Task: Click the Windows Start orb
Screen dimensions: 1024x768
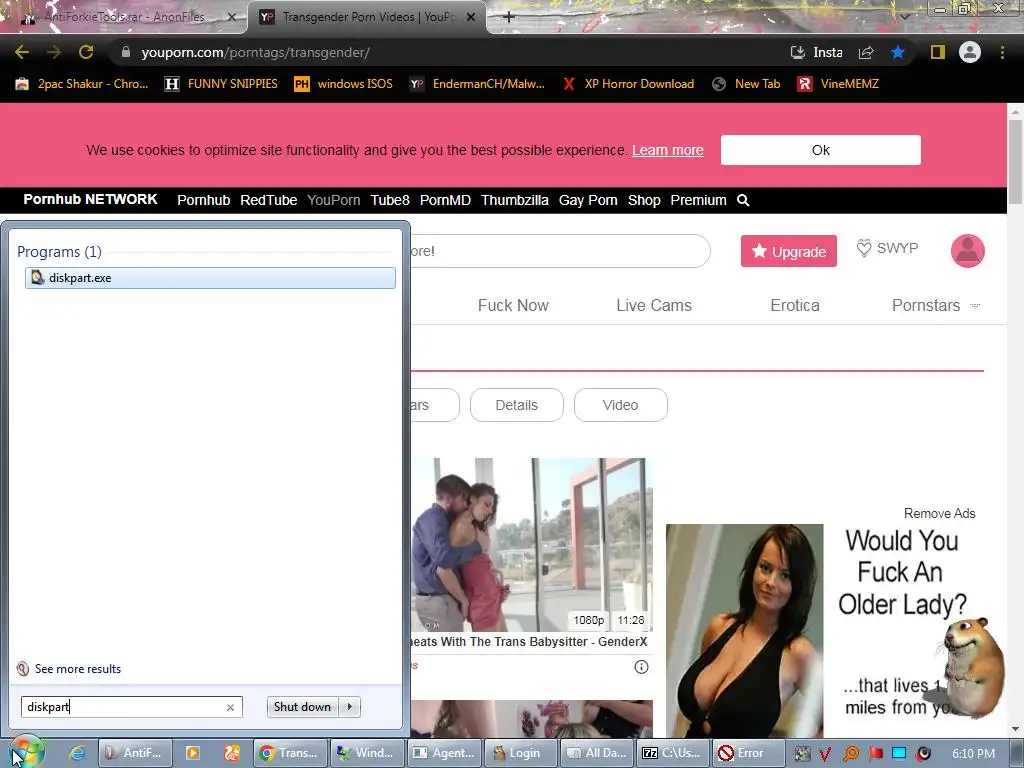Action: (25, 751)
